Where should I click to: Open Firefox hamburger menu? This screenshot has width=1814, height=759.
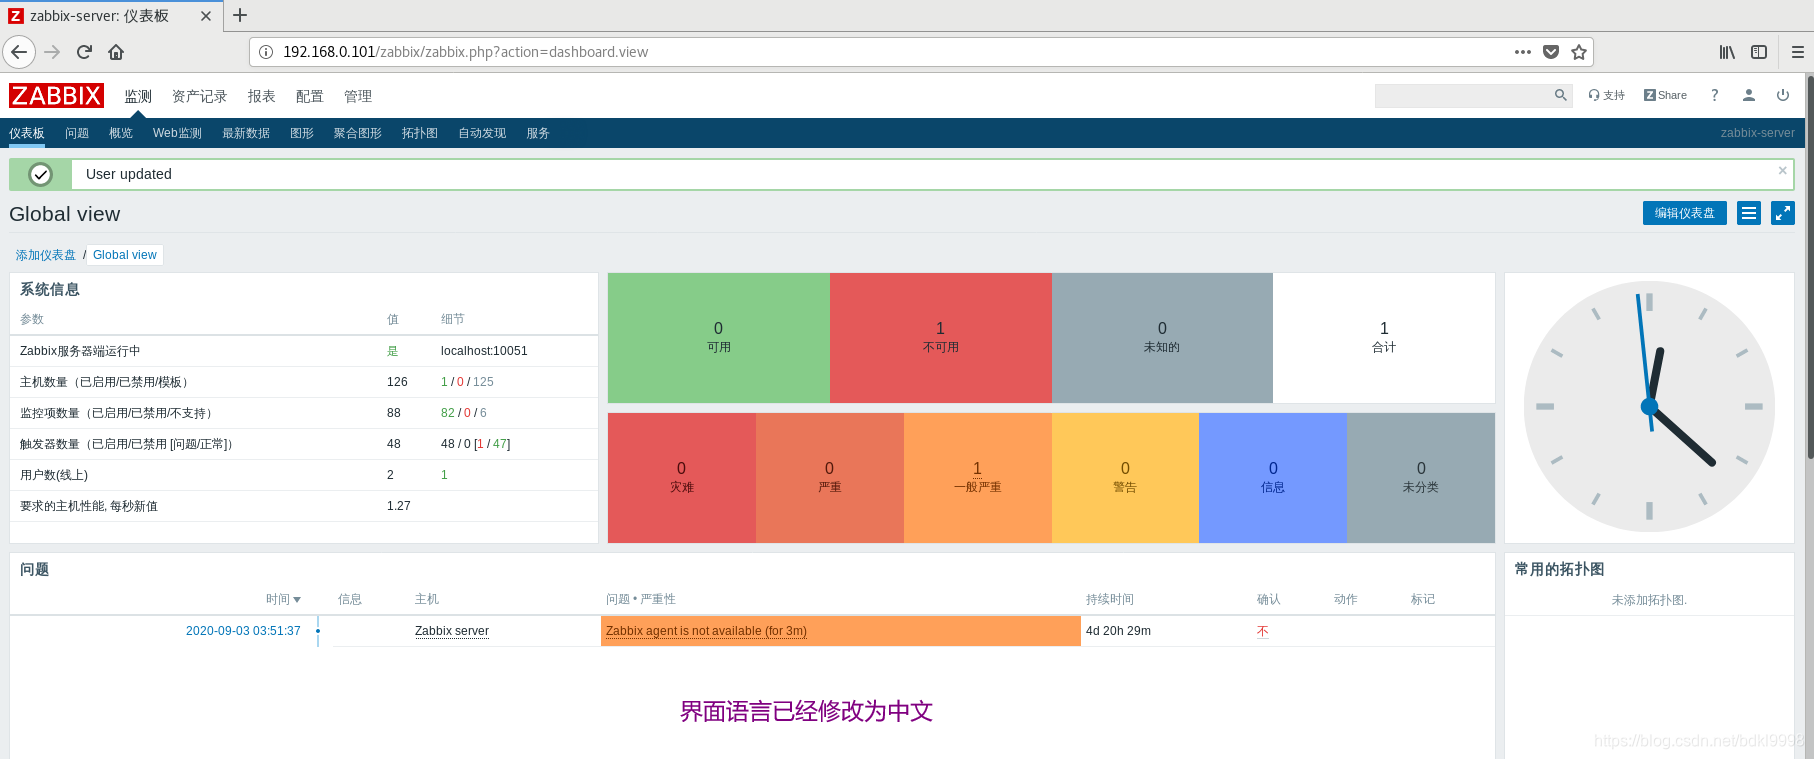1797,52
